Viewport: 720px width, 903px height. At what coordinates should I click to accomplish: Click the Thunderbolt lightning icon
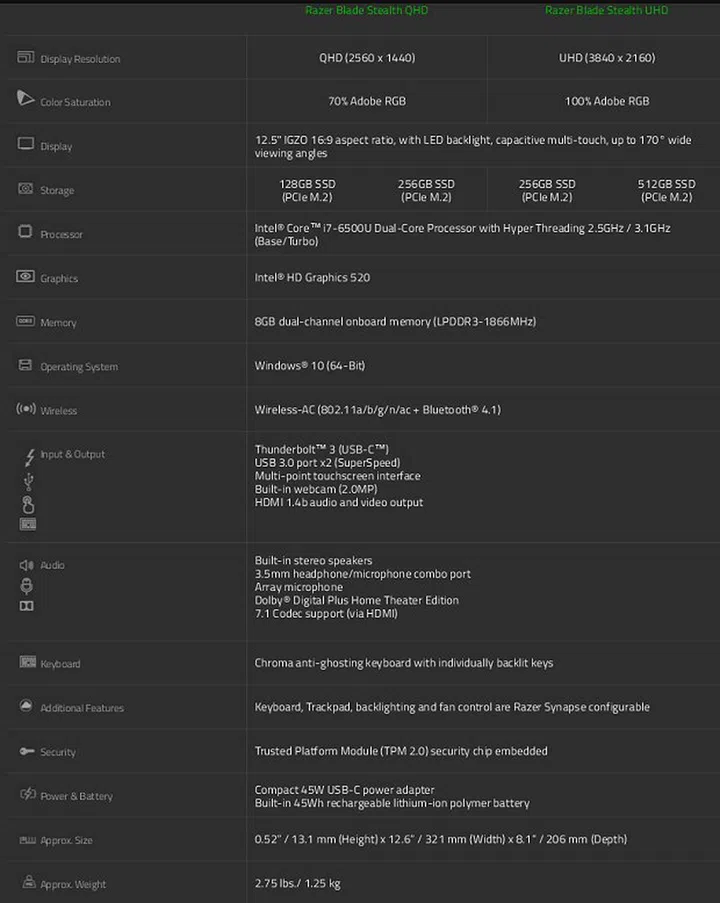pos(29,457)
